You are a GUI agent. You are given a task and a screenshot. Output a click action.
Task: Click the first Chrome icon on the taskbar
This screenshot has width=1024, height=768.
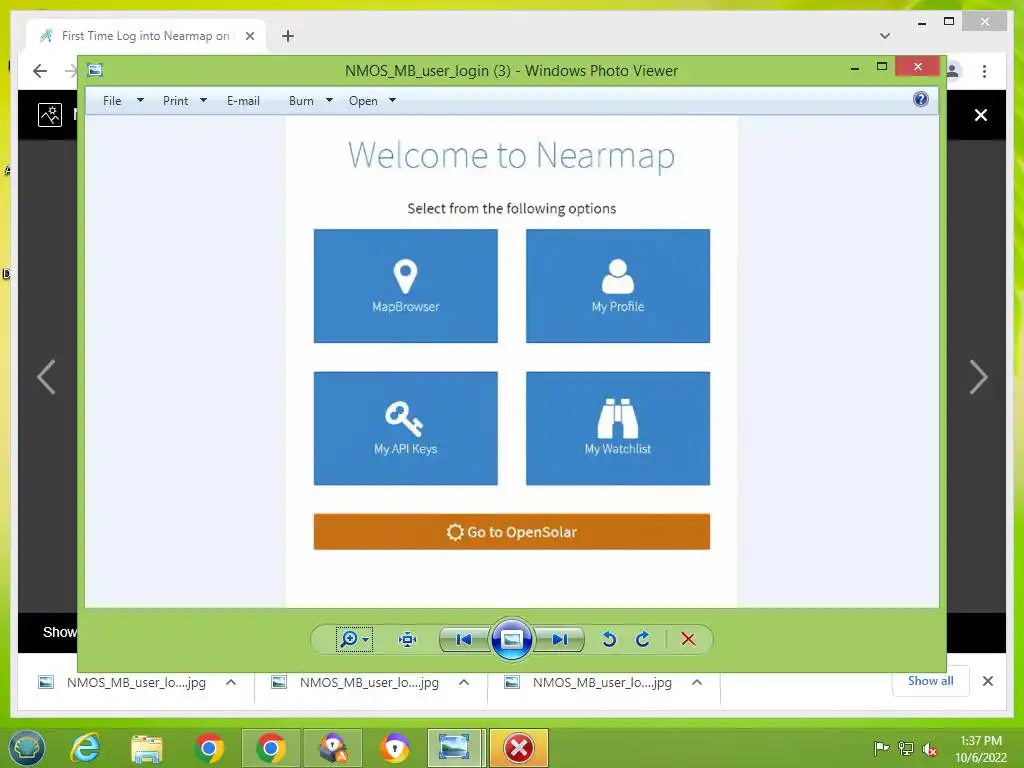(209, 748)
